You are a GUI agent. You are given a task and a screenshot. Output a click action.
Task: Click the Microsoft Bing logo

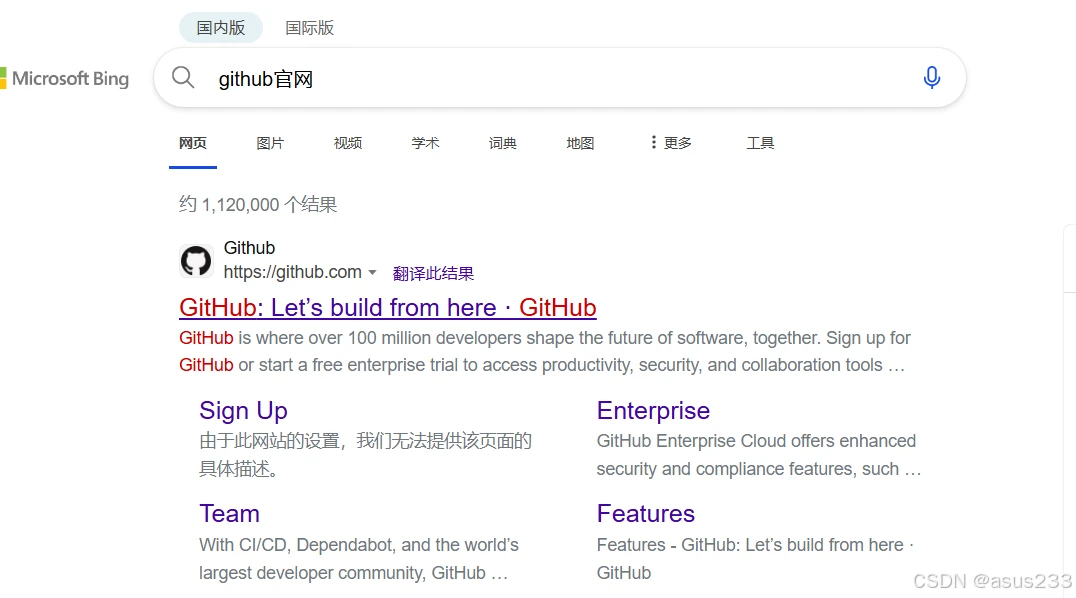pyautogui.click(x=65, y=78)
